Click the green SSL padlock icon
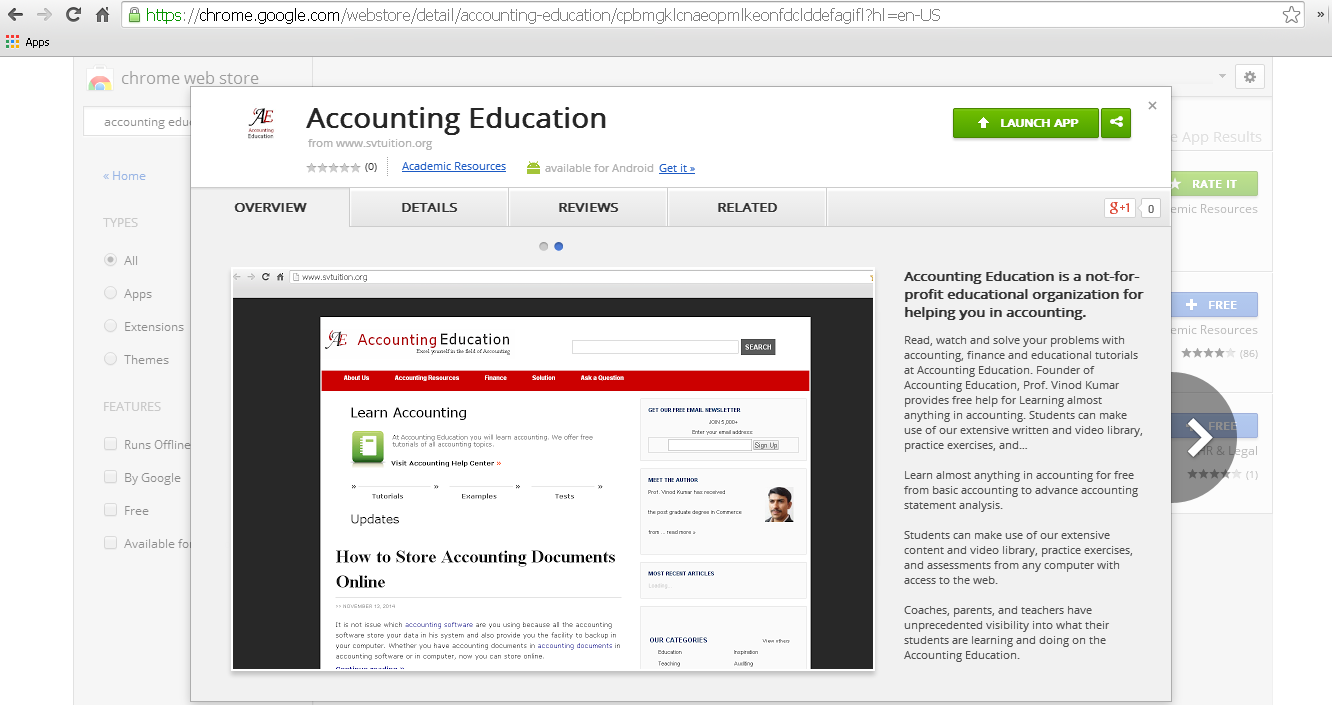The width and height of the screenshot is (1332, 709). click(x=134, y=15)
